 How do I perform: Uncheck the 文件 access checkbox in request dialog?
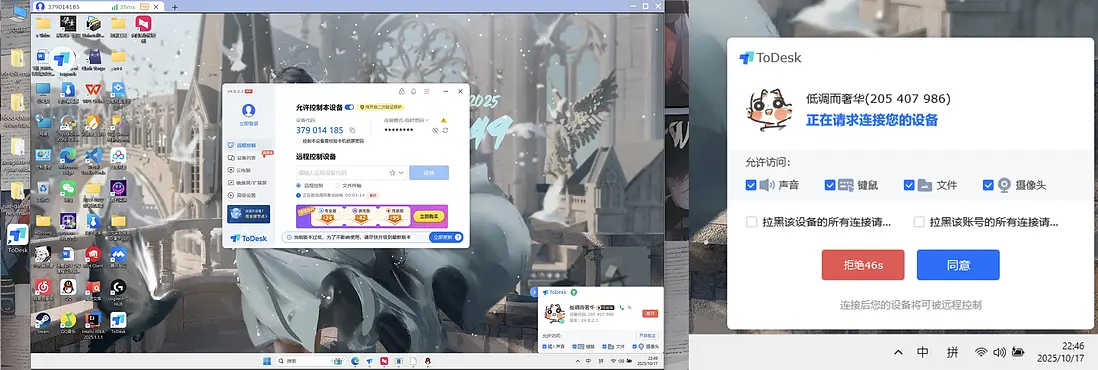(909, 185)
